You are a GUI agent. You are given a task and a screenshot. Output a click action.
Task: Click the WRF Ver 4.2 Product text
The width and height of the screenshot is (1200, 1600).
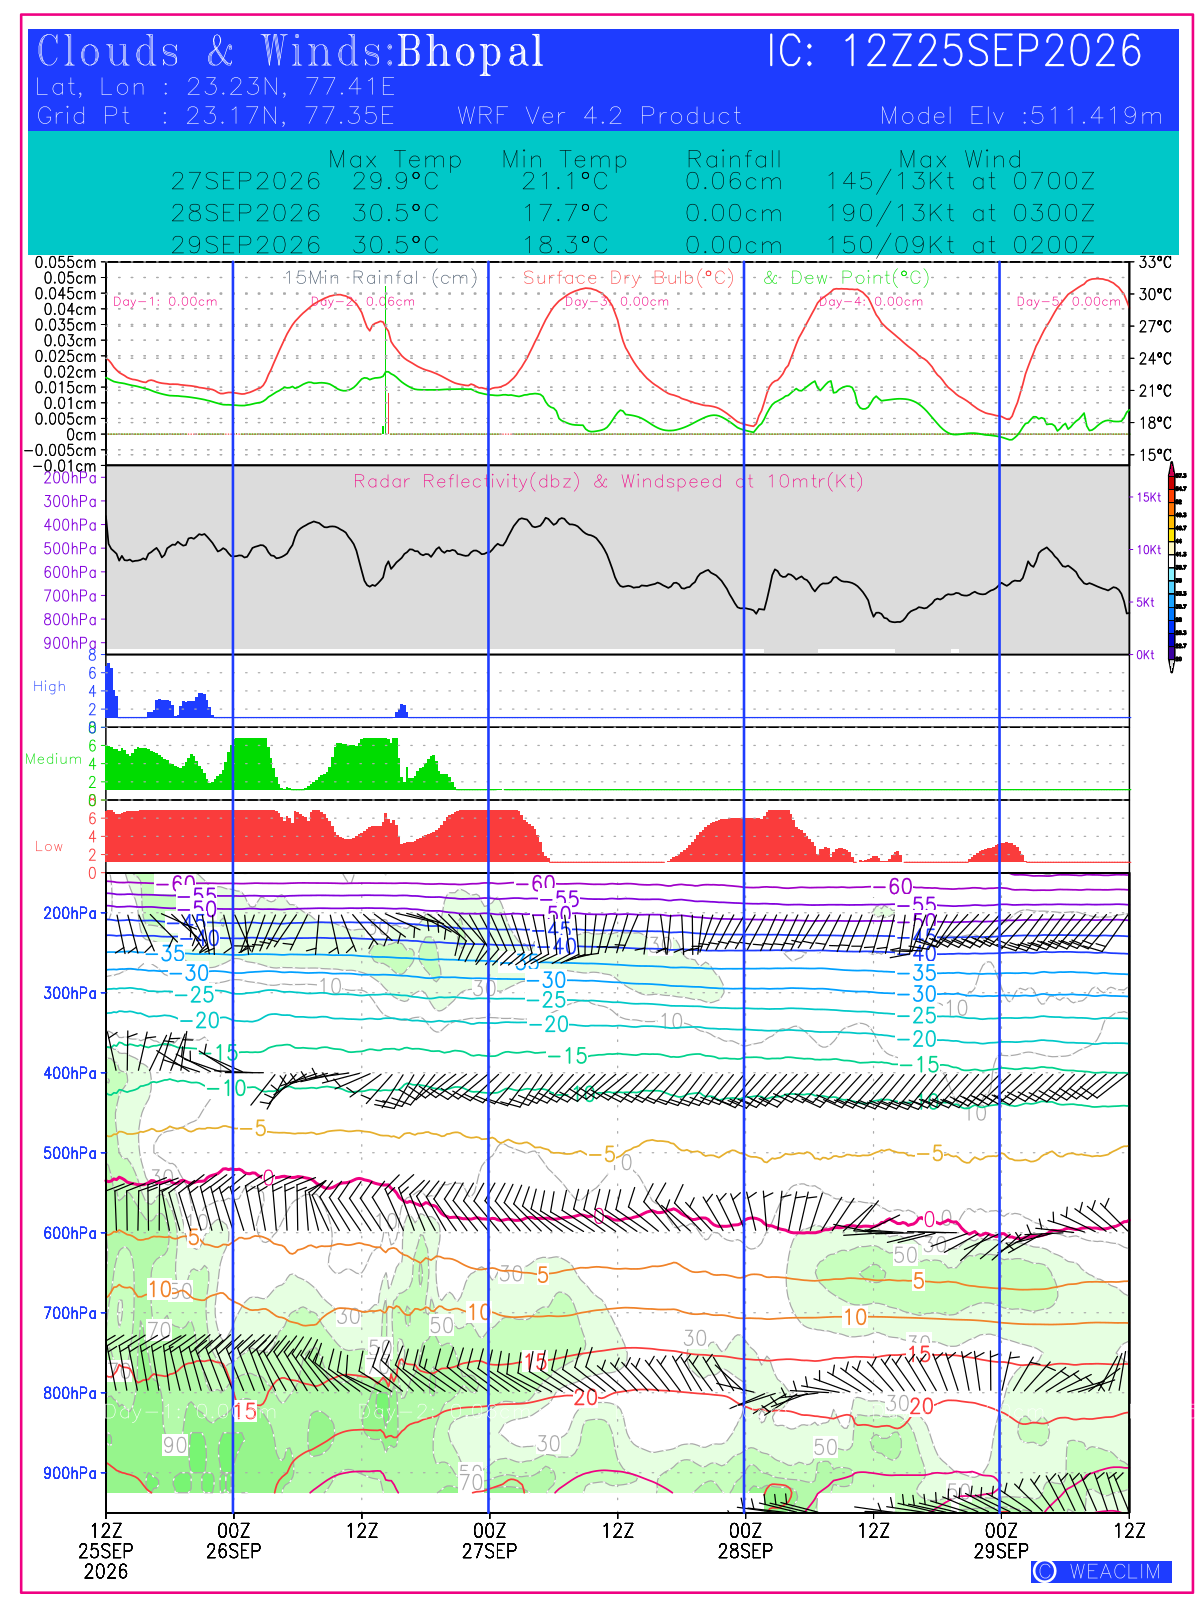pos(600,116)
